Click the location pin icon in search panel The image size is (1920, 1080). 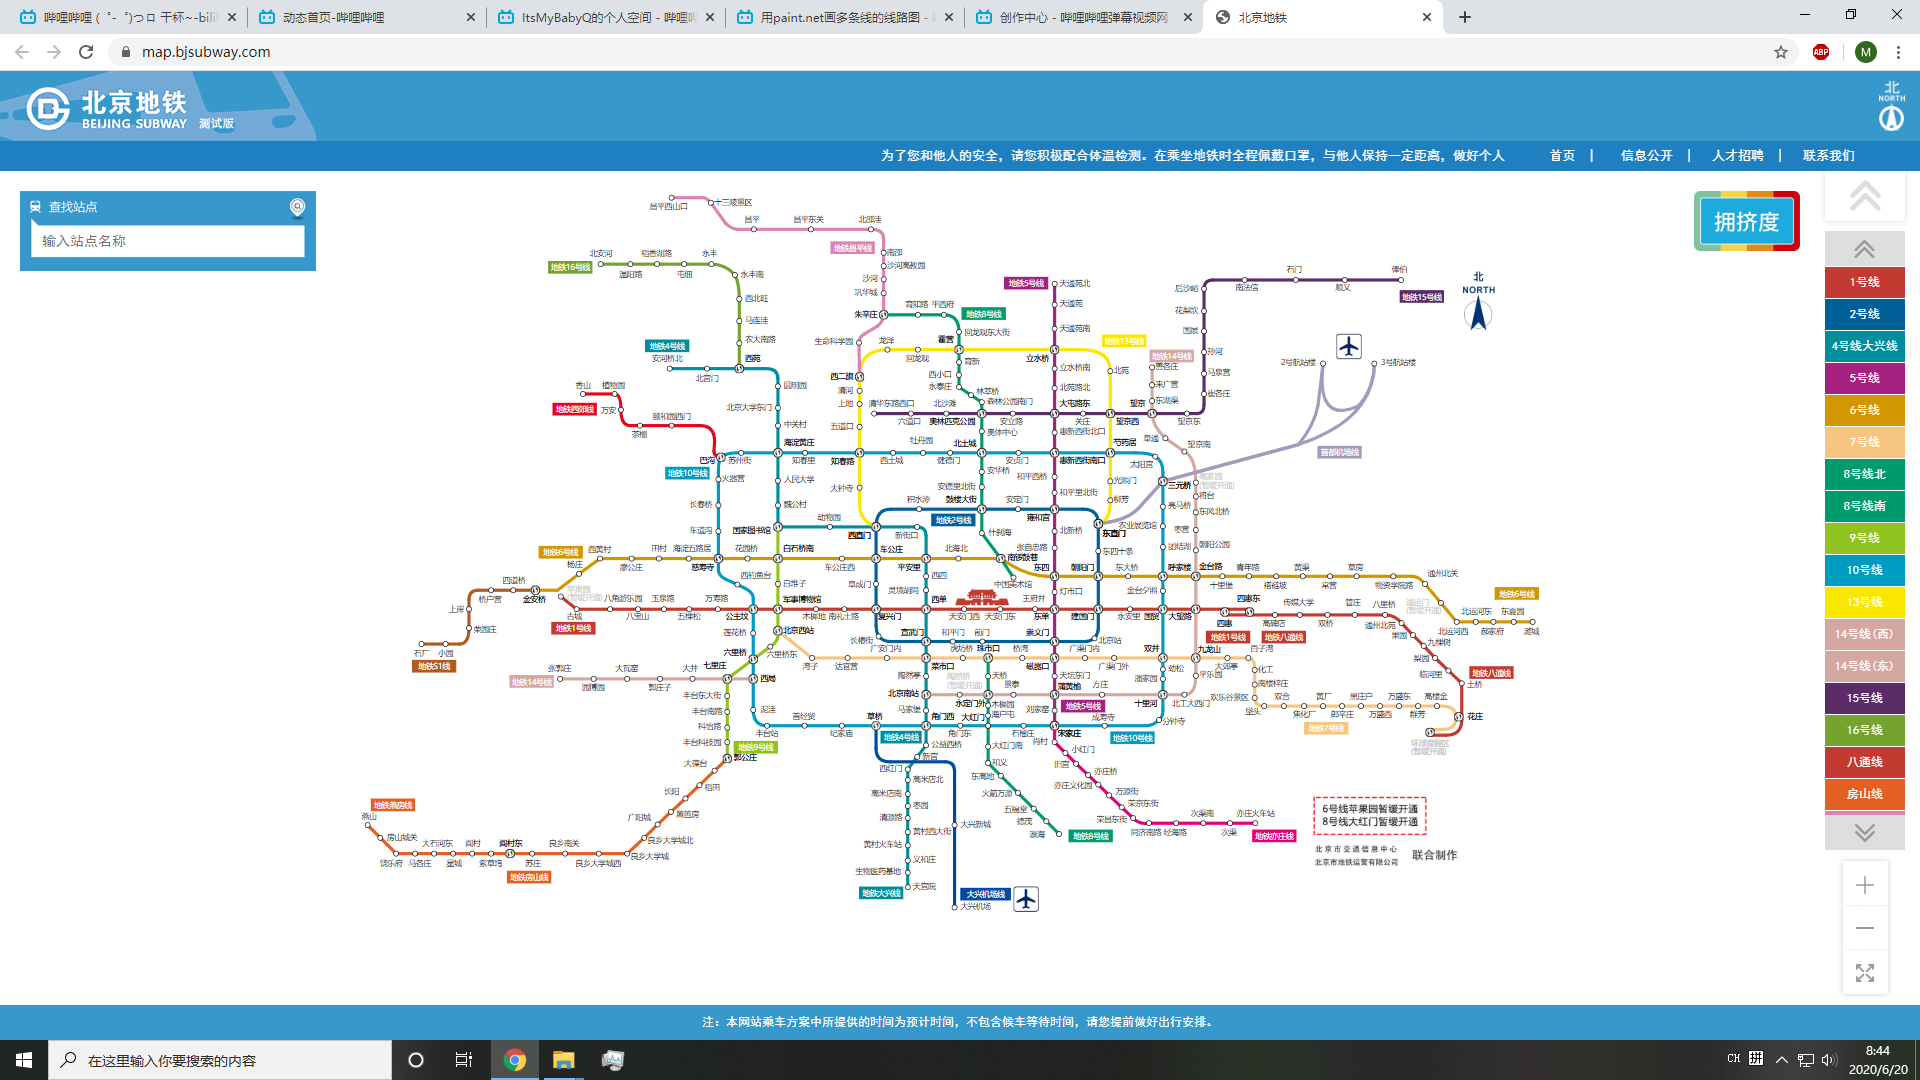click(x=297, y=207)
